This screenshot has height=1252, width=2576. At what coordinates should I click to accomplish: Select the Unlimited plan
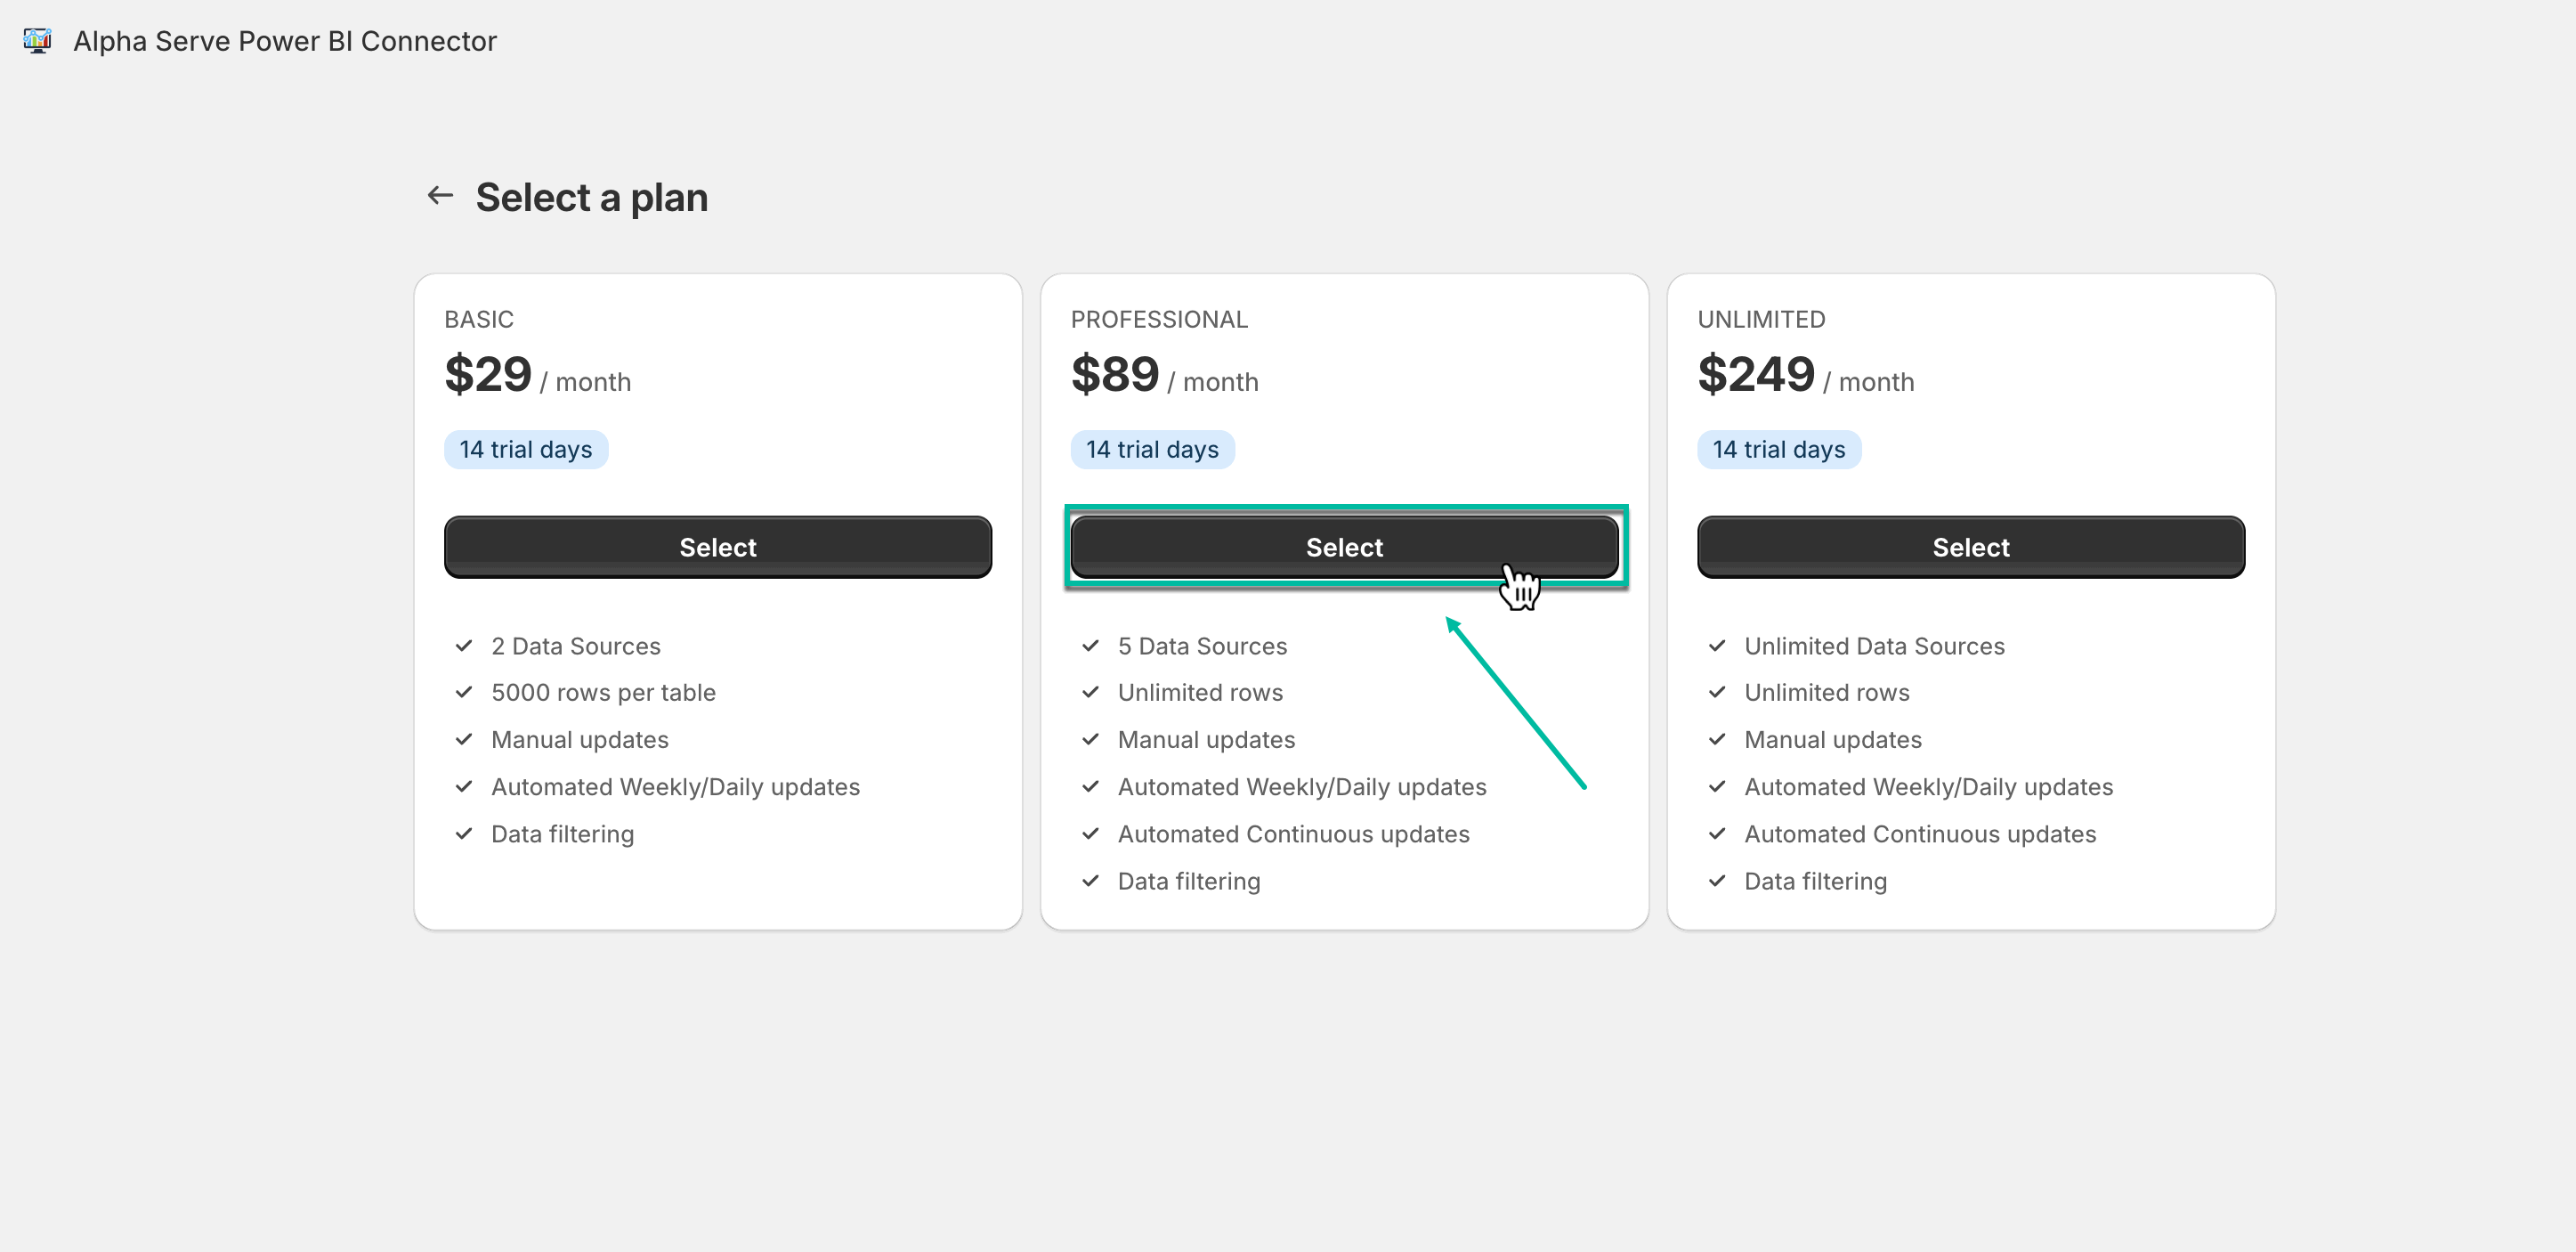point(1971,547)
